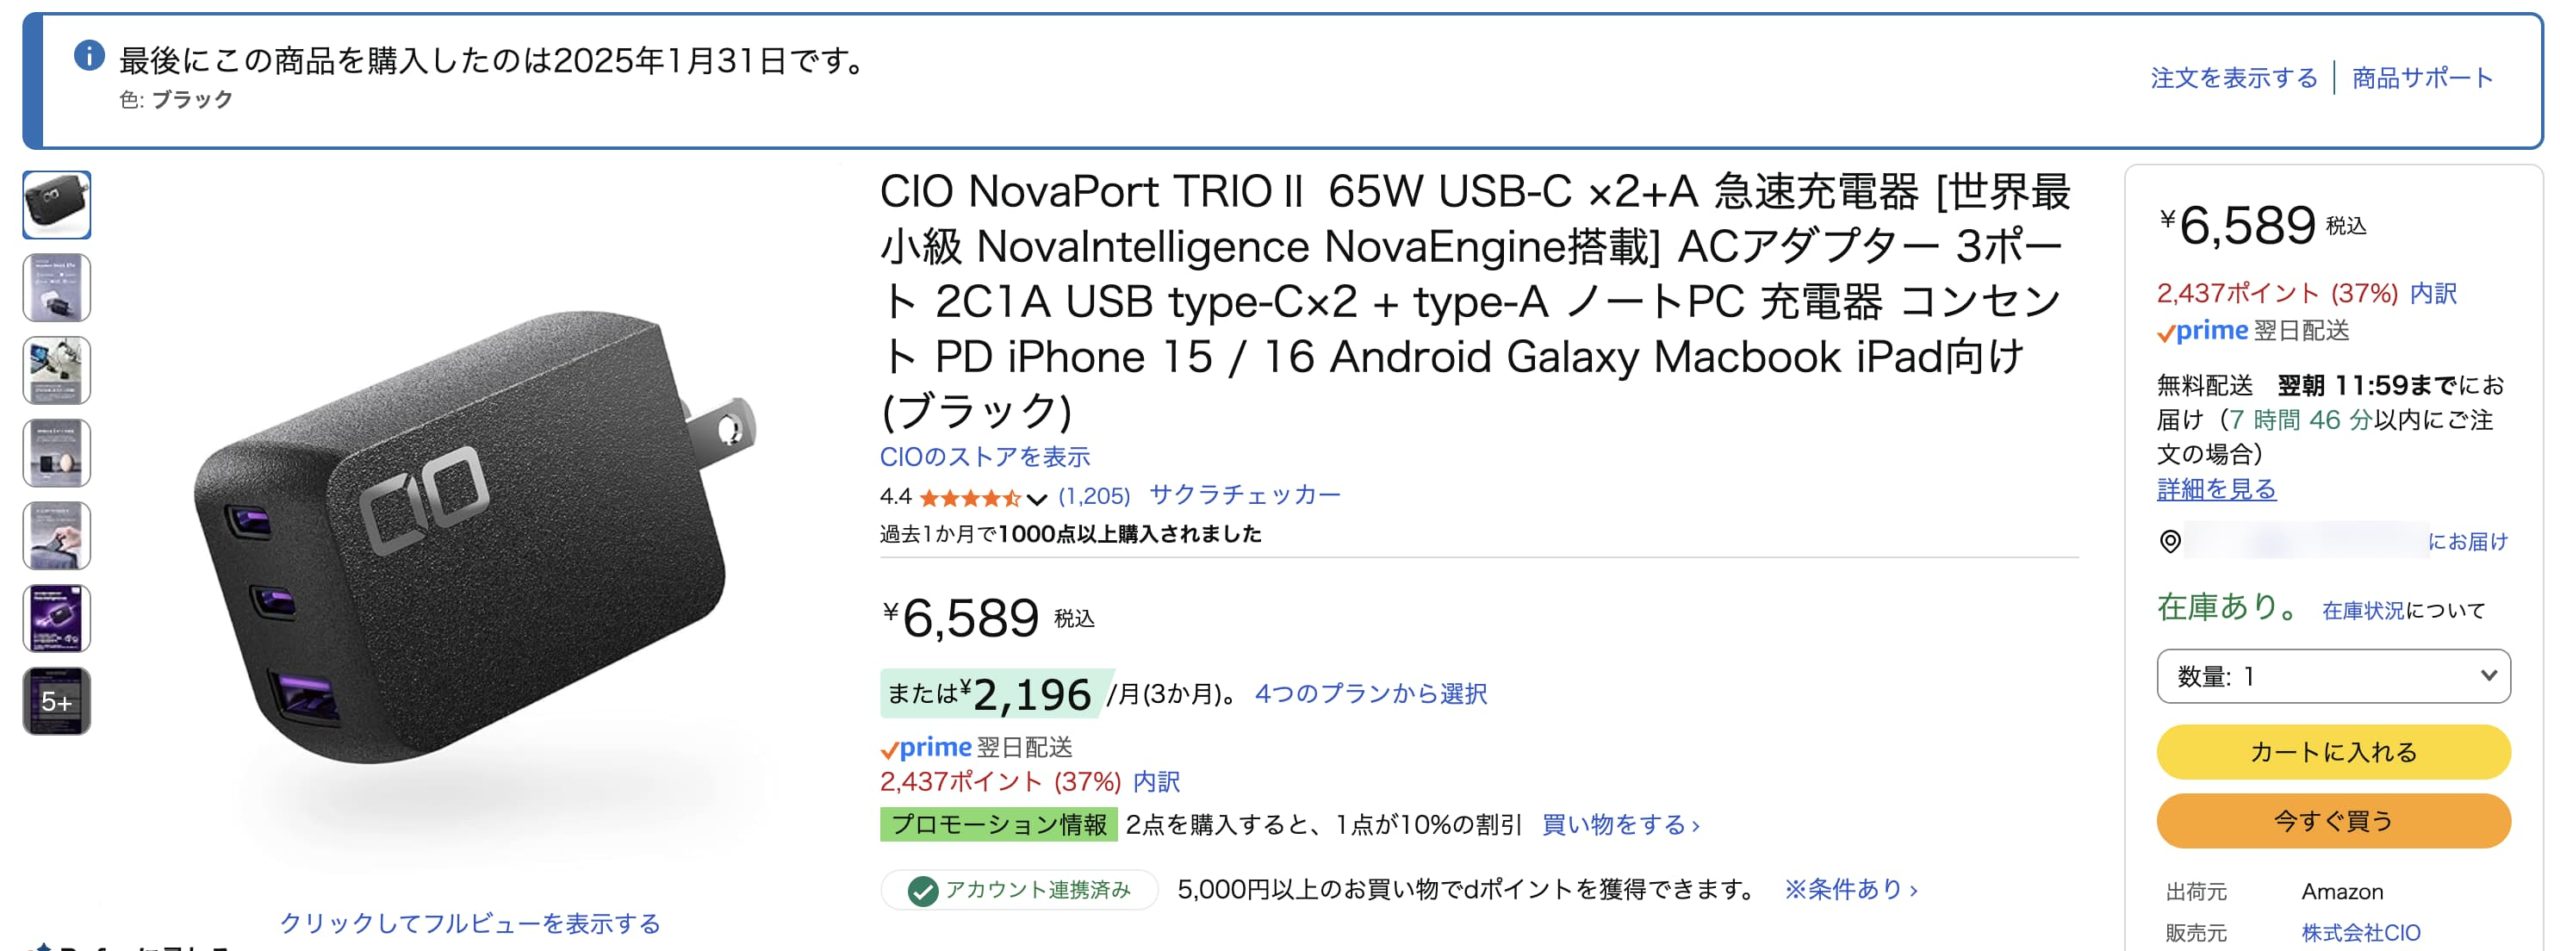Screen dimensions: 2560x951
Task: Click the orange star rating icons
Action: pyautogui.click(x=969, y=497)
